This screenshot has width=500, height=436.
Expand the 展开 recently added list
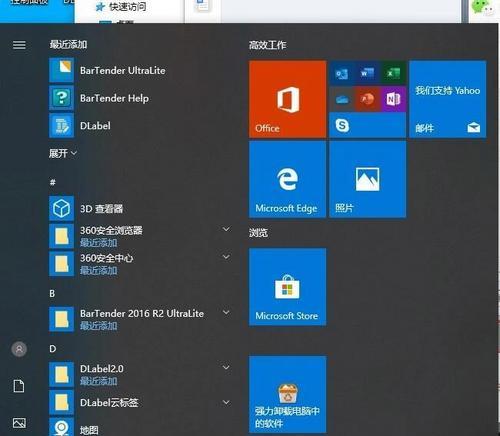pyautogui.click(x=63, y=153)
